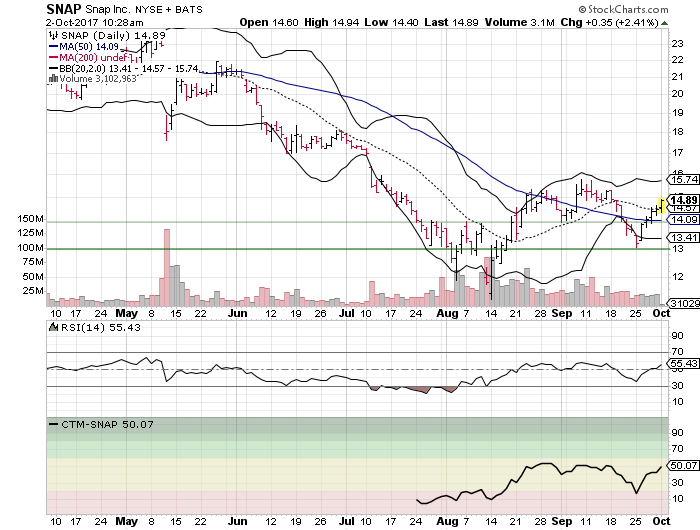Click the 'SNAP (Daily) 14.89' legend entry
The width and height of the screenshot is (700, 530).
click(107, 35)
